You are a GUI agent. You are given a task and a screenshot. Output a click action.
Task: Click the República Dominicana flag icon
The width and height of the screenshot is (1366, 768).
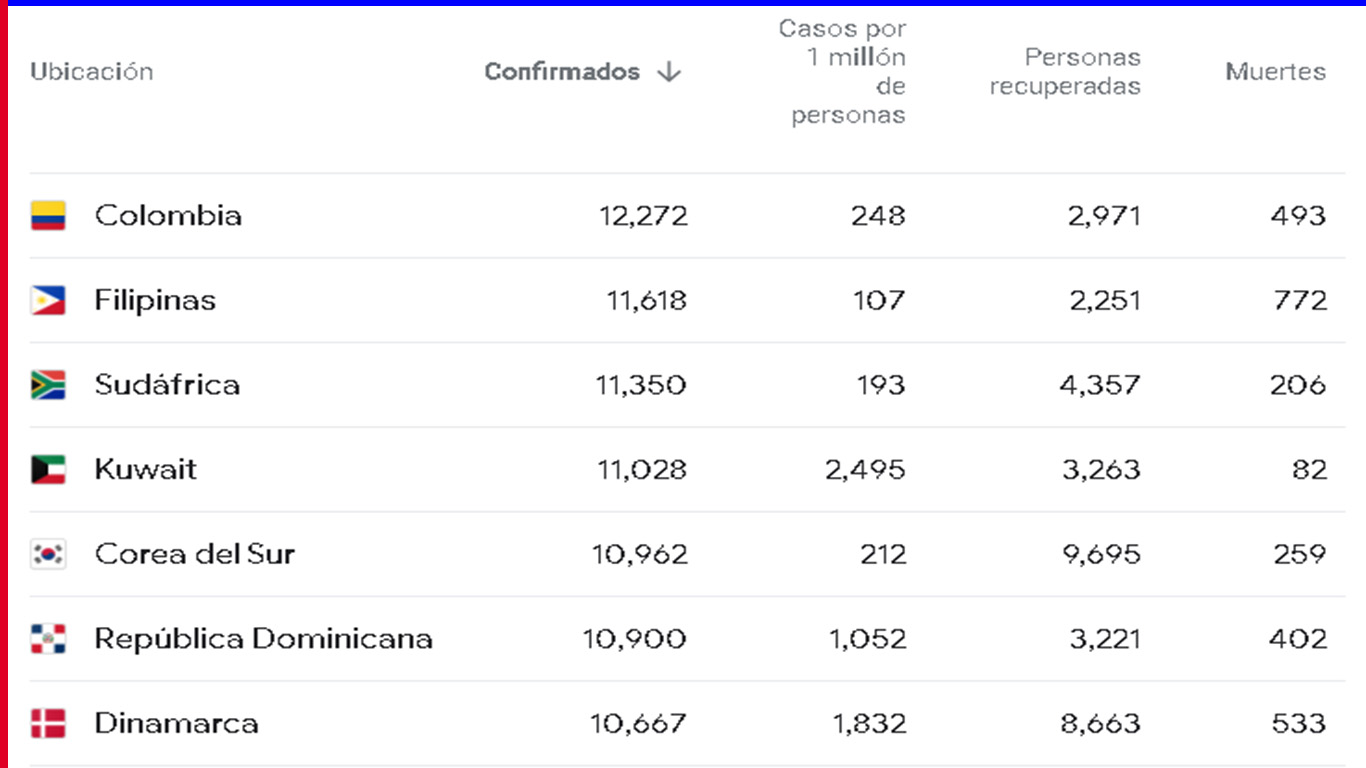(48, 639)
